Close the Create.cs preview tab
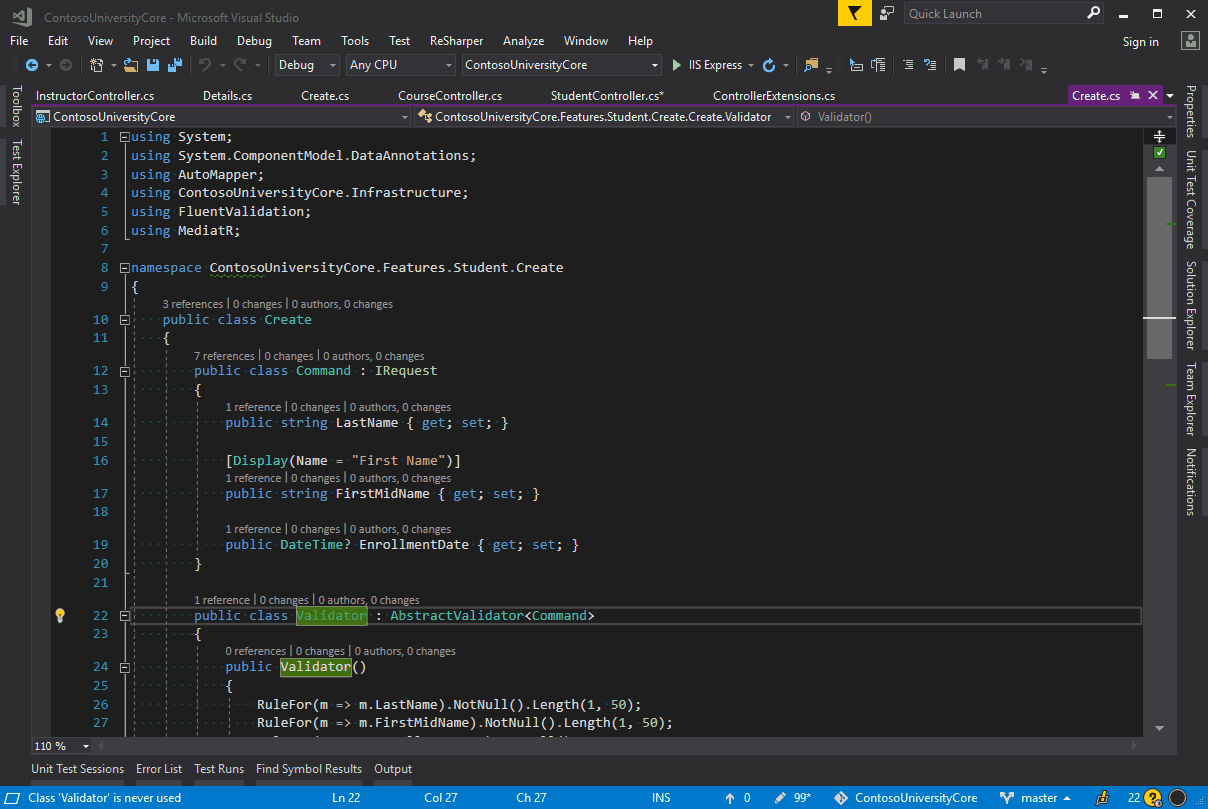The height and width of the screenshot is (809, 1208). click(1153, 96)
